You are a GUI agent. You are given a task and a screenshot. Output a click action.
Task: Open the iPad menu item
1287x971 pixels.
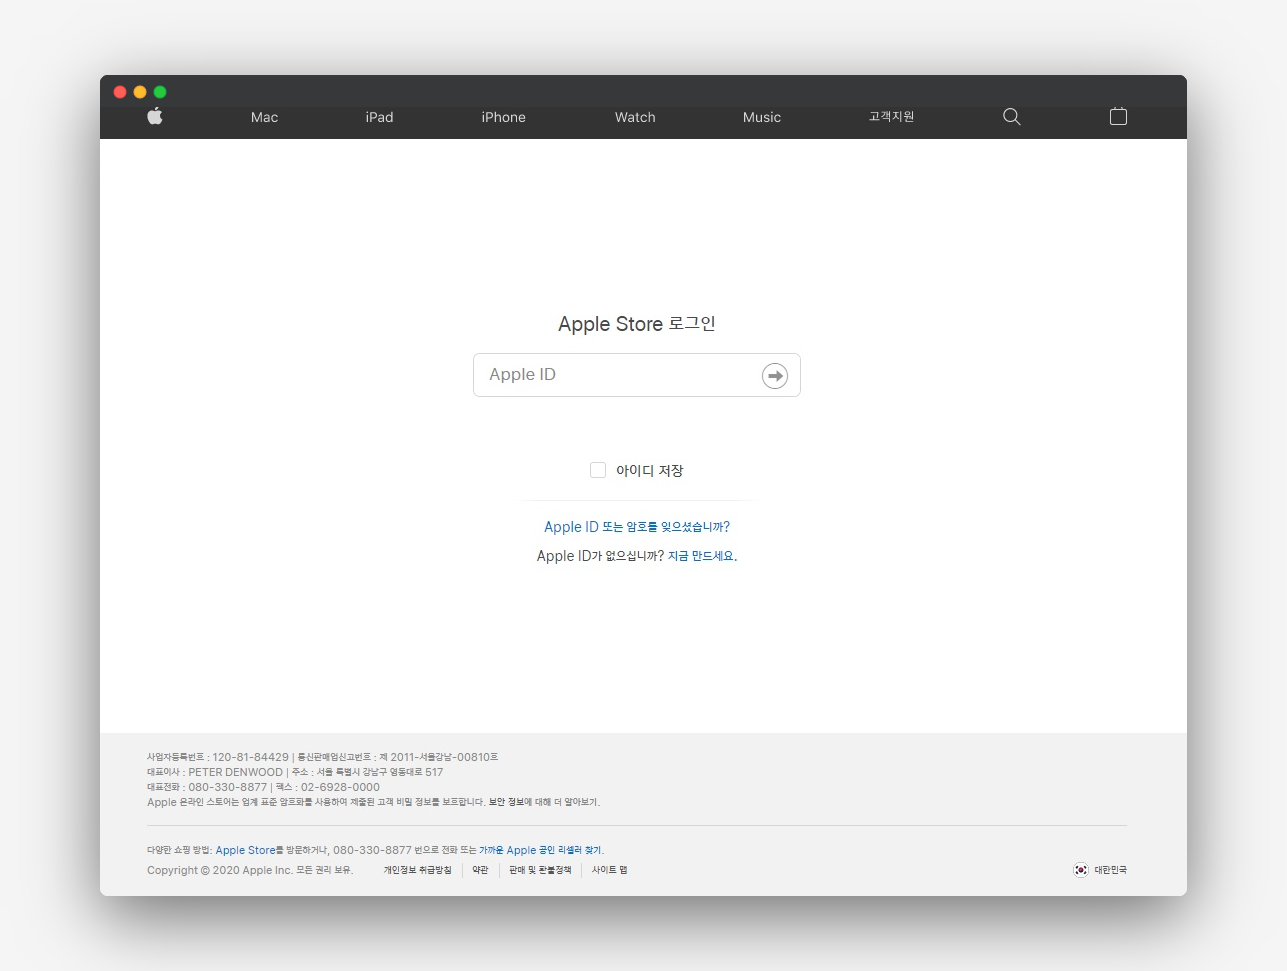tap(380, 117)
